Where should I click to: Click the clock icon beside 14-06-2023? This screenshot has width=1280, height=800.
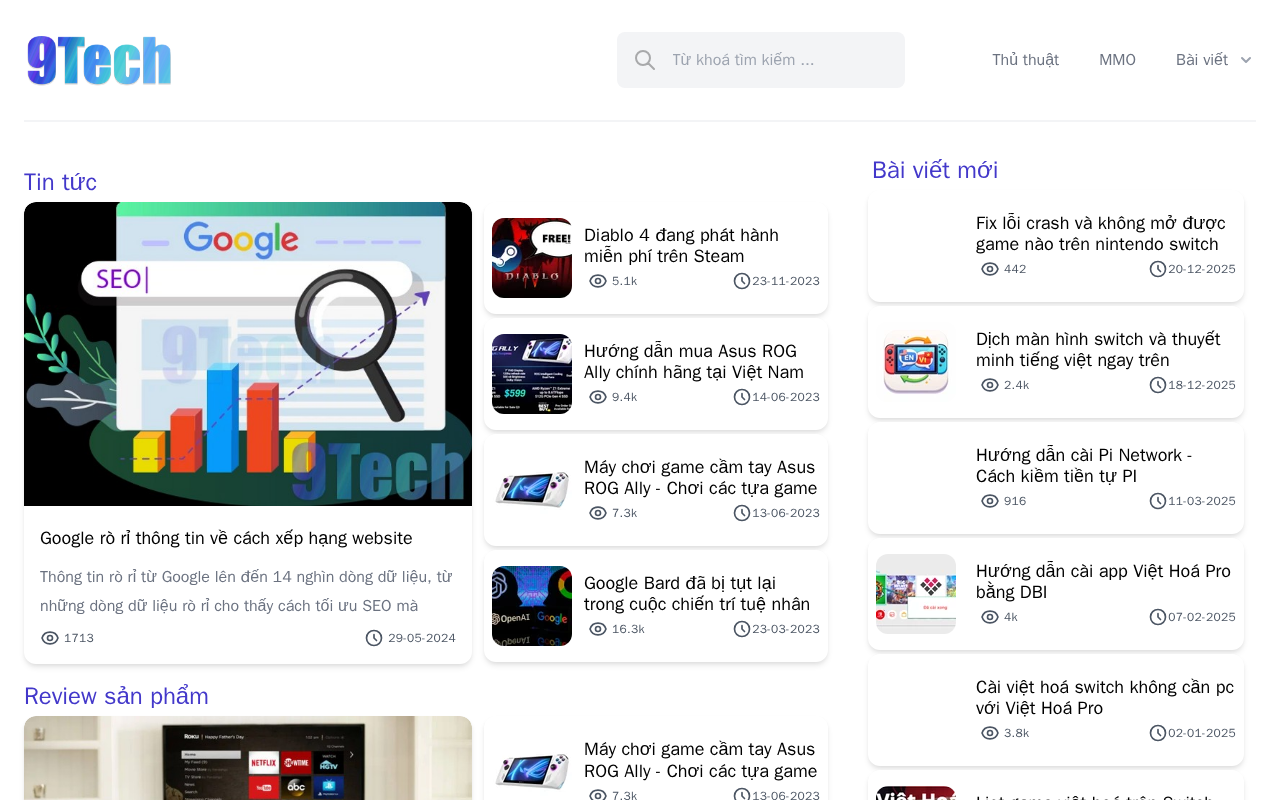[x=742, y=397]
